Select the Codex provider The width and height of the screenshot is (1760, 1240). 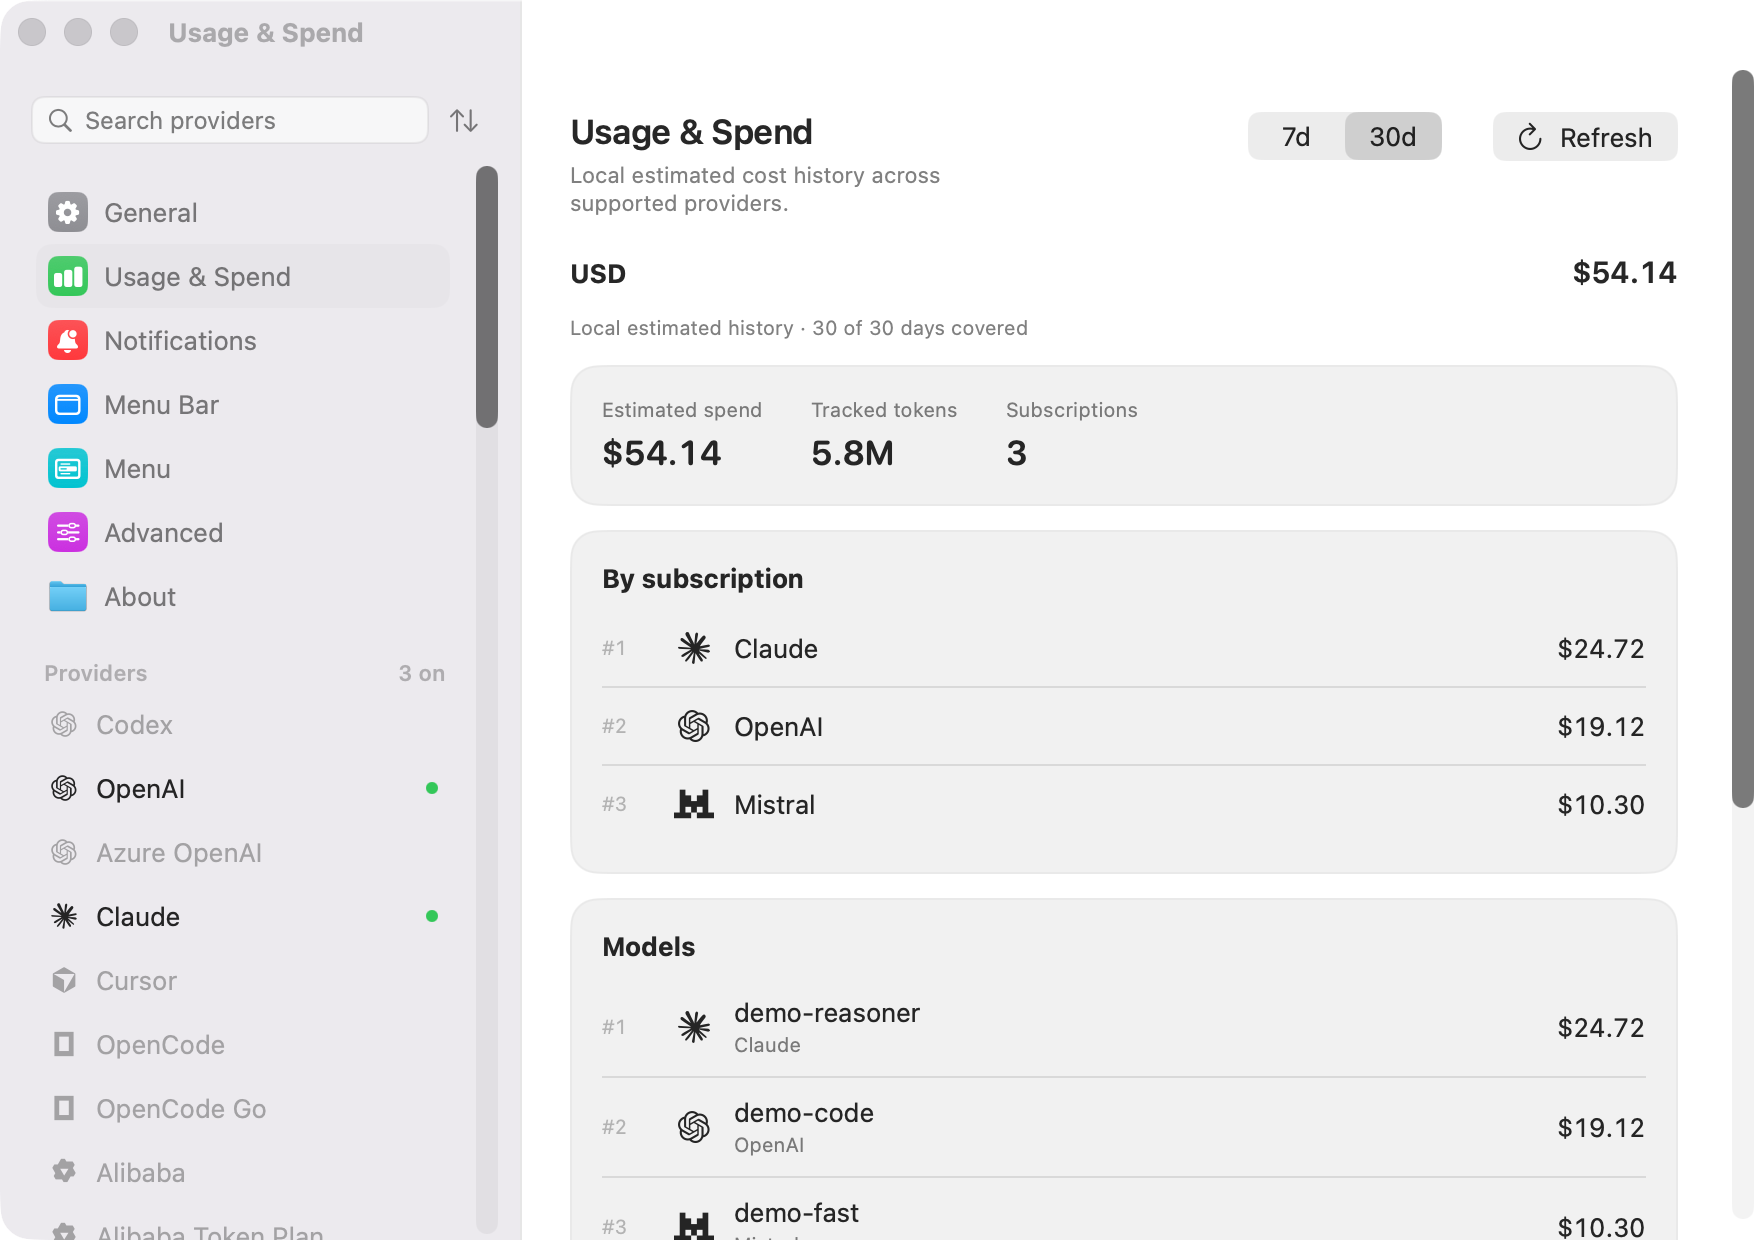(243, 724)
